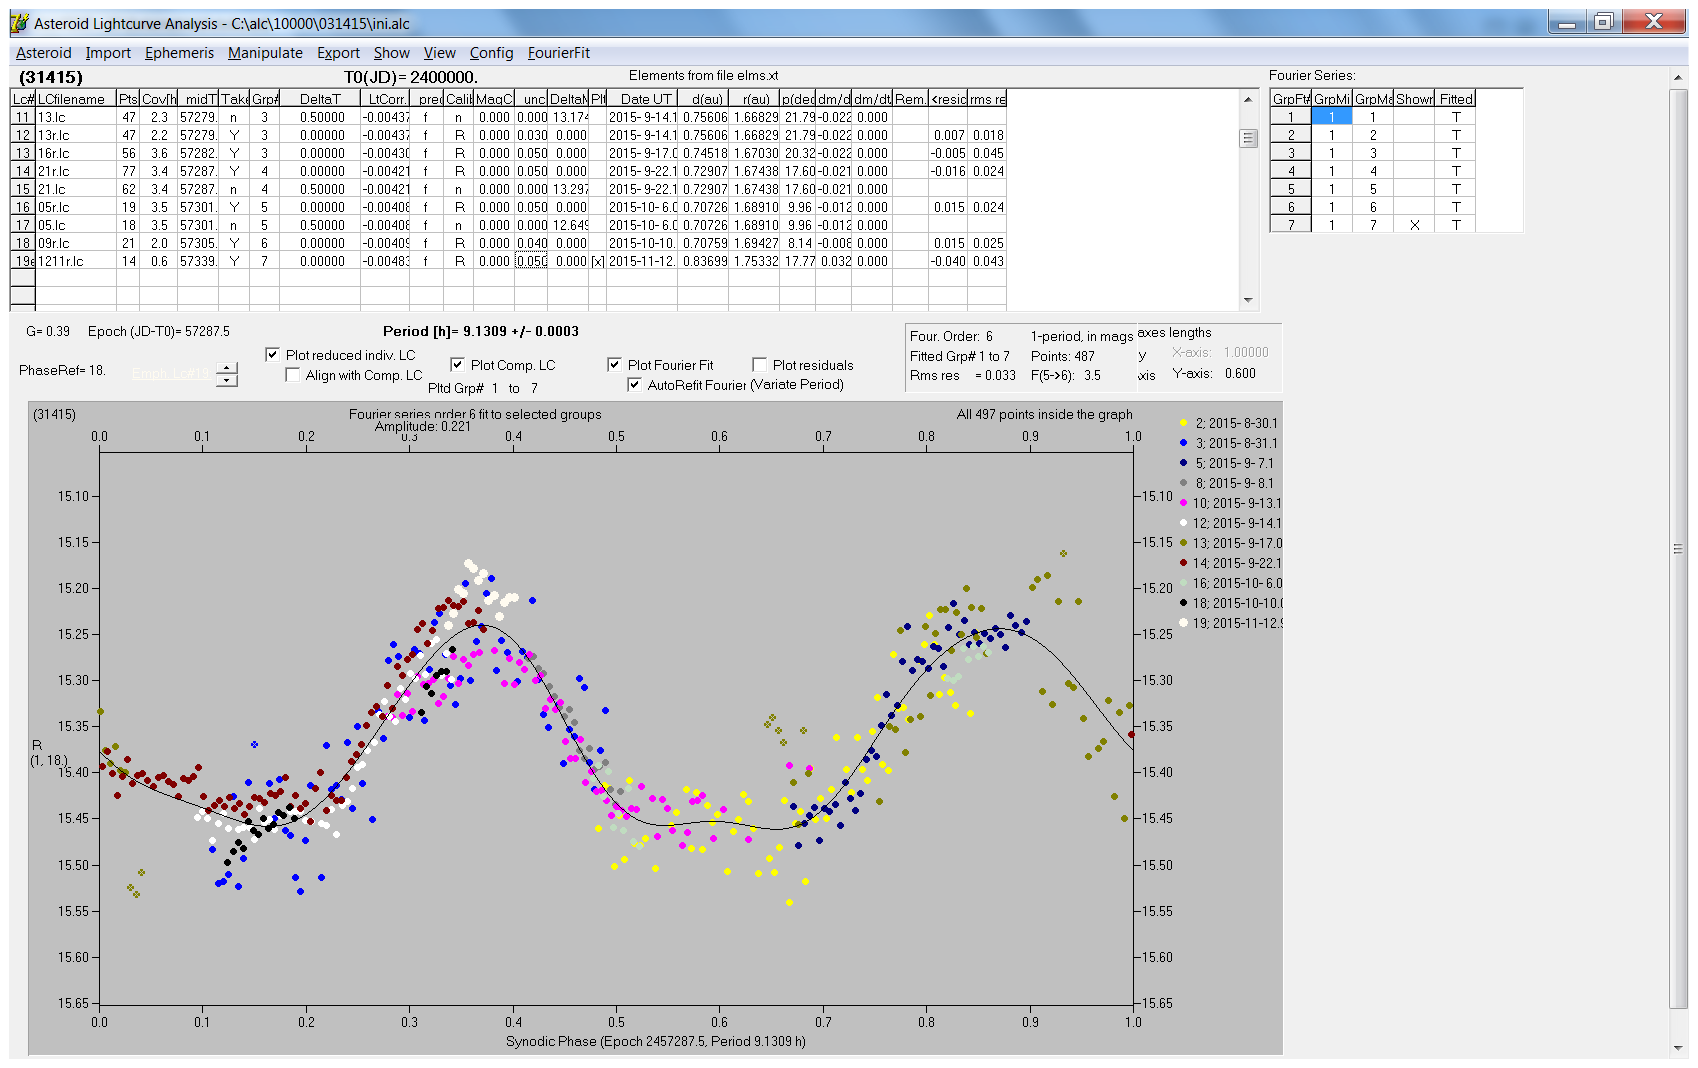
Task: Click scroll-up arrow of lightcurve table
Action: tap(1247, 99)
